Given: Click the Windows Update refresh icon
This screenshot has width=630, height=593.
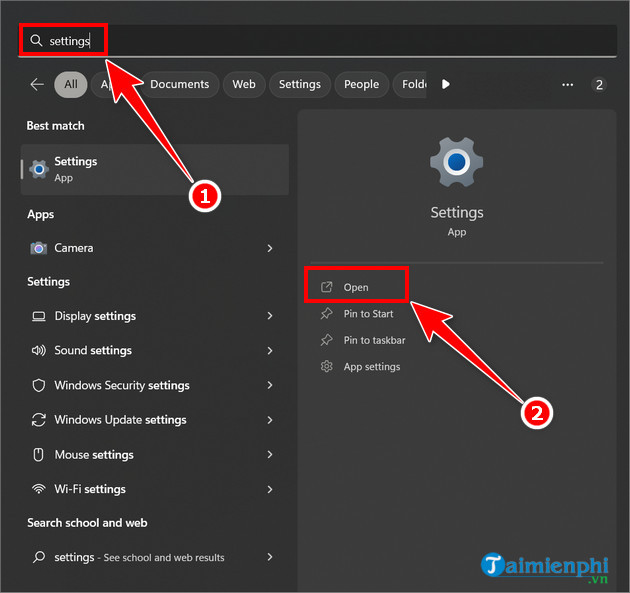Looking at the screenshot, I should [39, 420].
